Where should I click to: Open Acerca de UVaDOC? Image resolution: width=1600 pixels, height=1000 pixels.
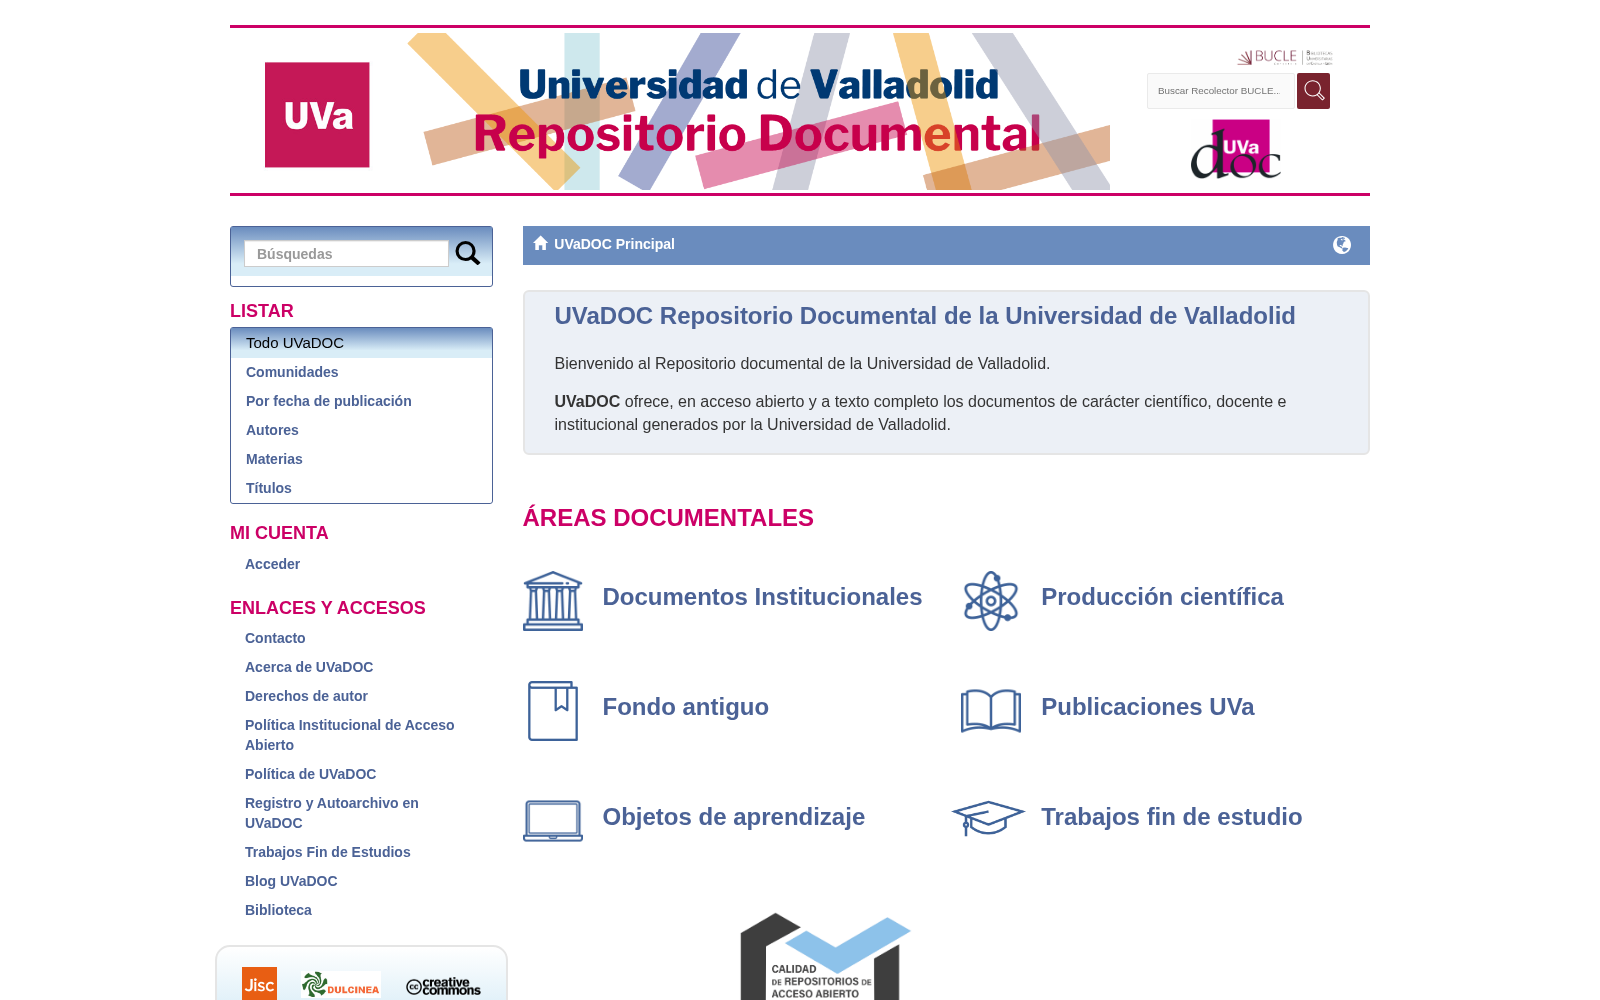point(309,667)
